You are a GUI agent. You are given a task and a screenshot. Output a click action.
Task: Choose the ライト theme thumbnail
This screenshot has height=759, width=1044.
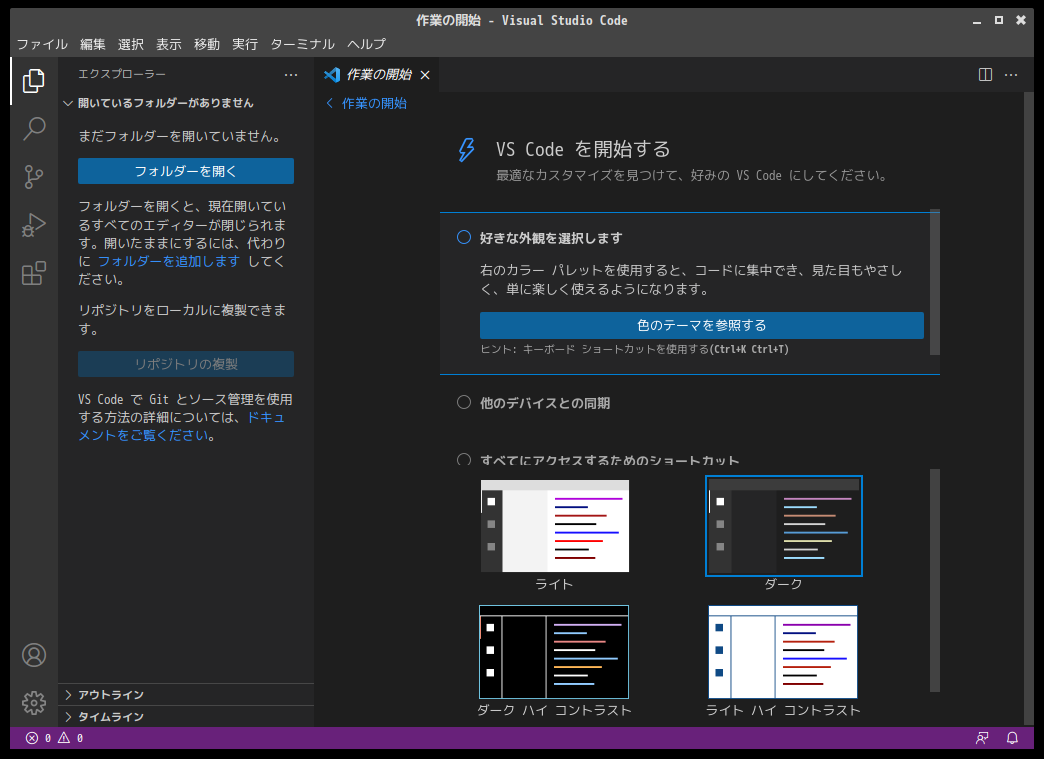click(x=555, y=526)
